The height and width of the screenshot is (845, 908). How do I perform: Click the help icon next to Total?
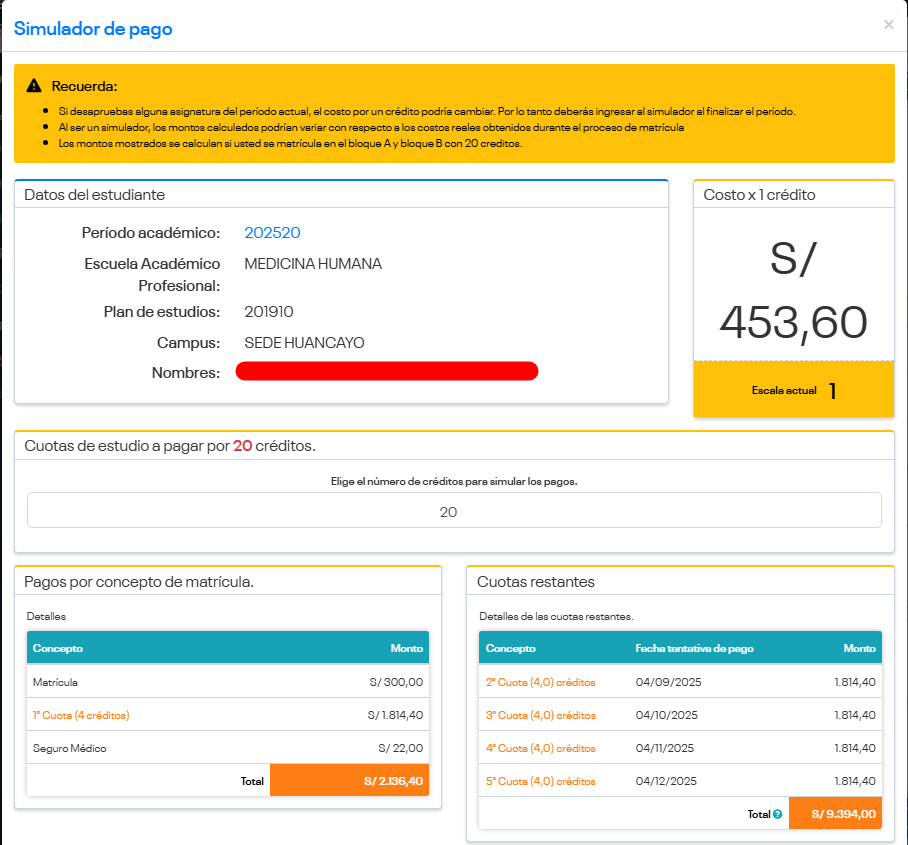point(777,814)
